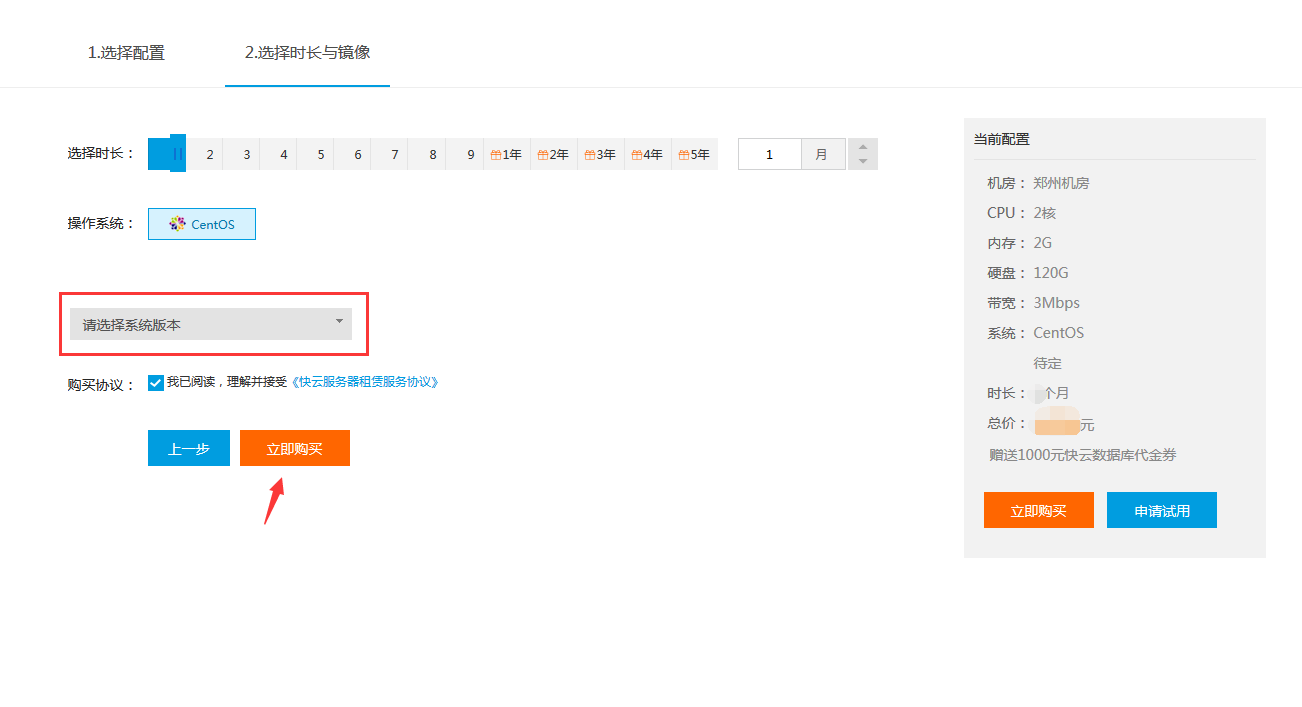Click the up arrow to increase months
Image resolution: width=1302 pixels, height=707 pixels.
tap(863, 147)
